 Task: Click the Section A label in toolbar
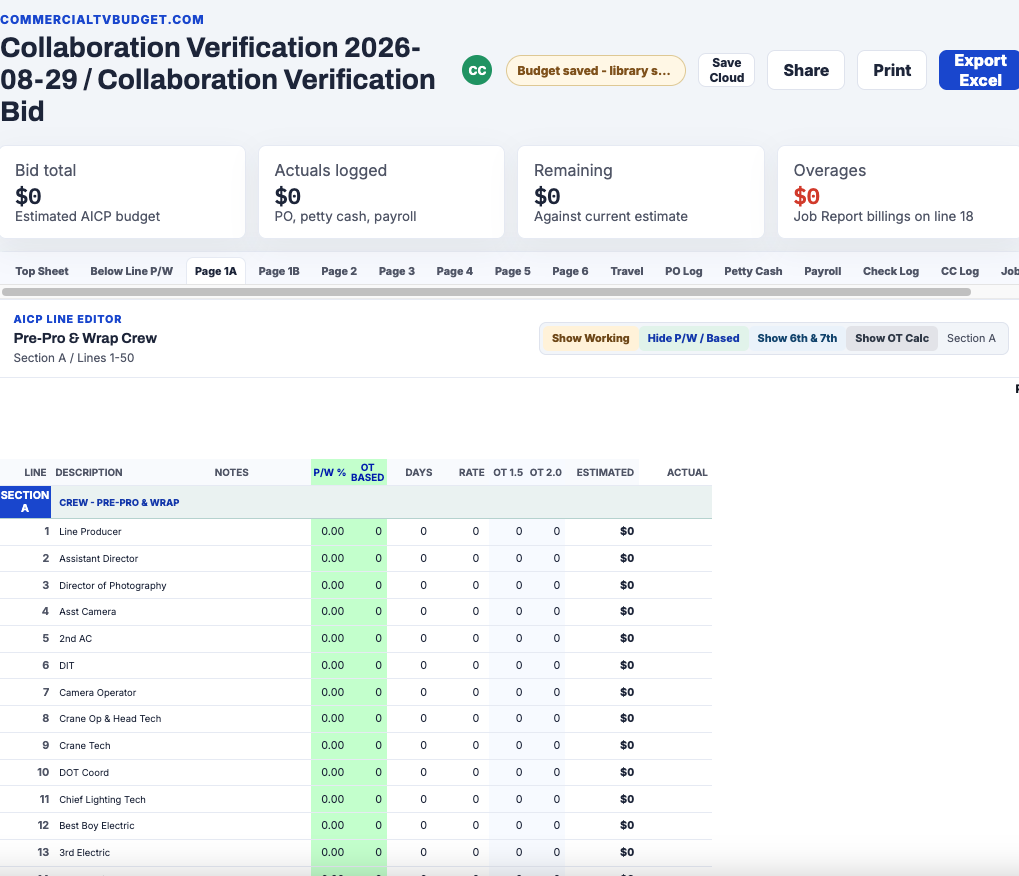tap(971, 338)
